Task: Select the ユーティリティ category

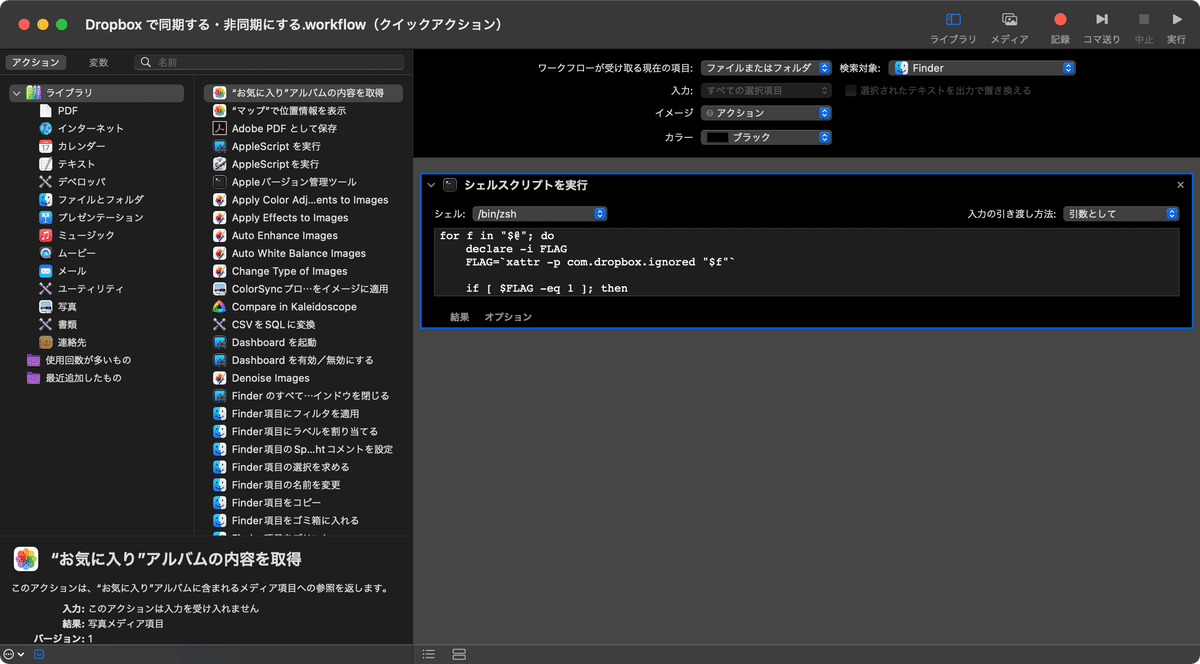Action: coord(90,288)
